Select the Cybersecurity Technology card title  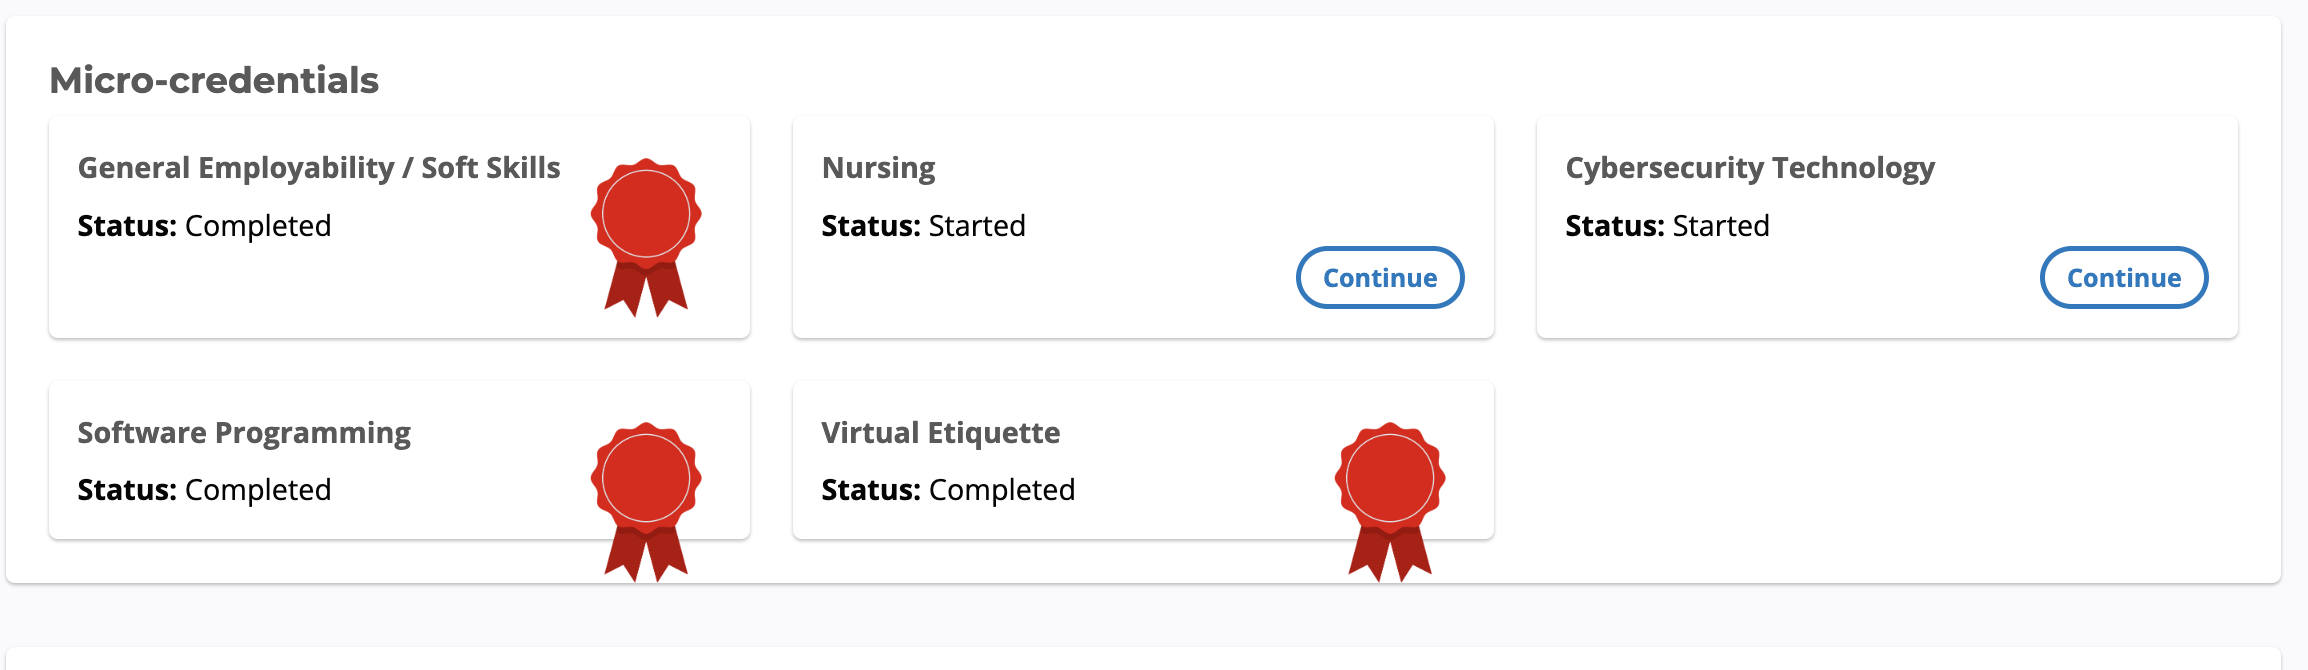1749,168
